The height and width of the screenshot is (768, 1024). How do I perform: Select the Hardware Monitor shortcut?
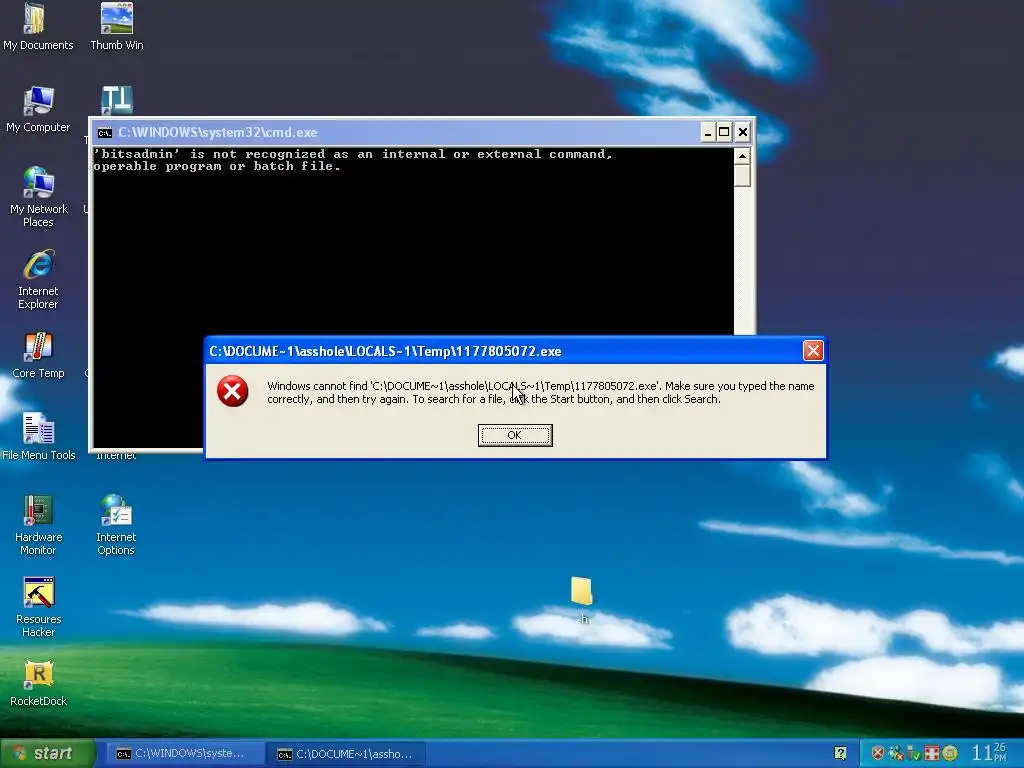[x=38, y=525]
